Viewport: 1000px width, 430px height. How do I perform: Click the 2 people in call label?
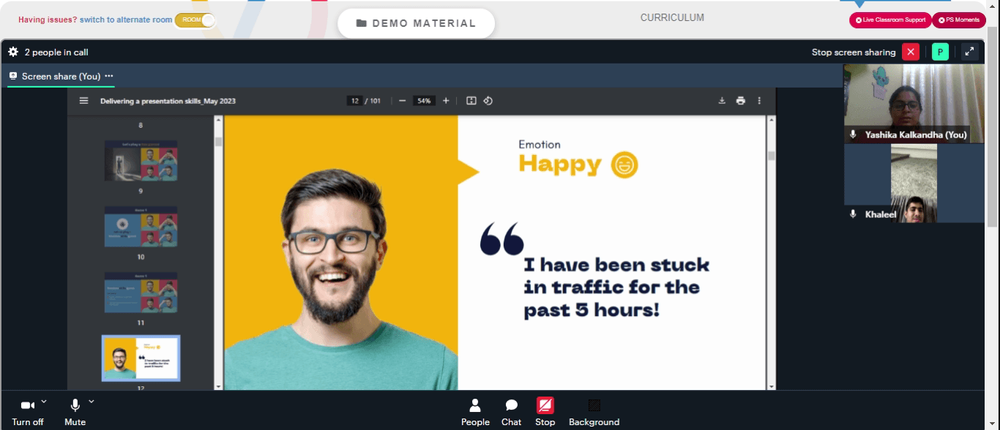[56, 52]
